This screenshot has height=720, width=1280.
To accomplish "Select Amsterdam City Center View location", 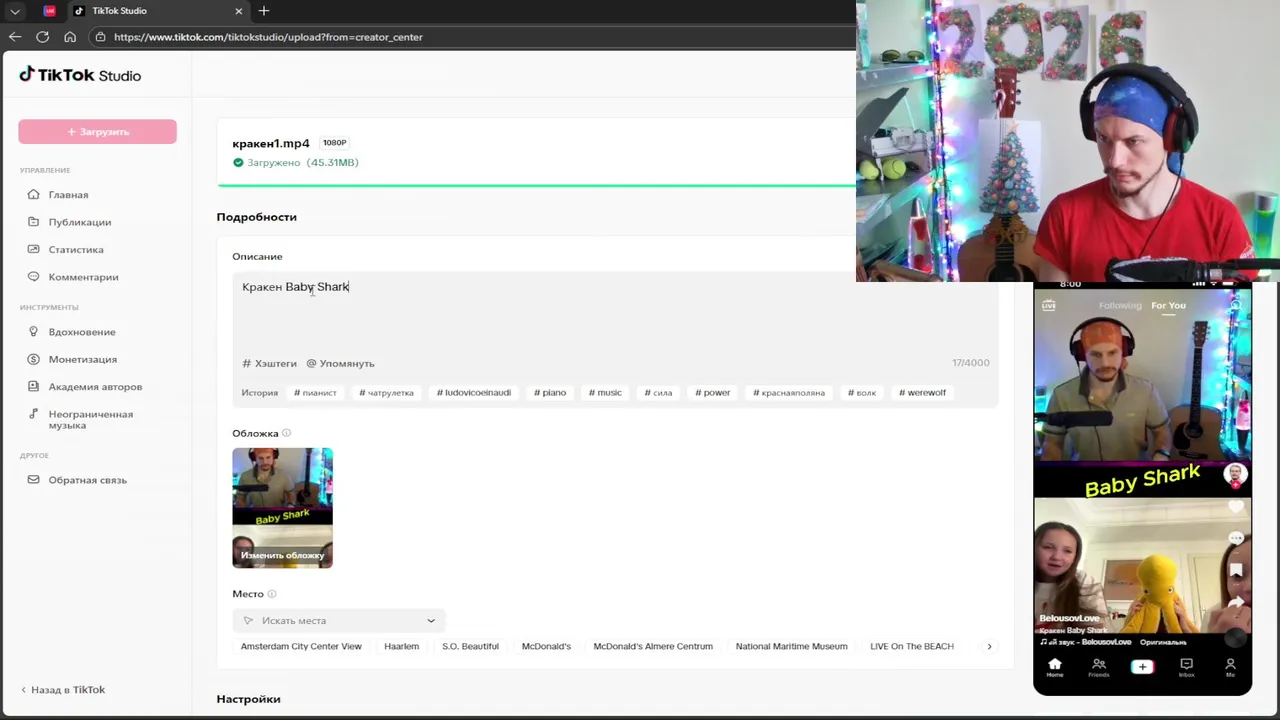I will 301,647.
